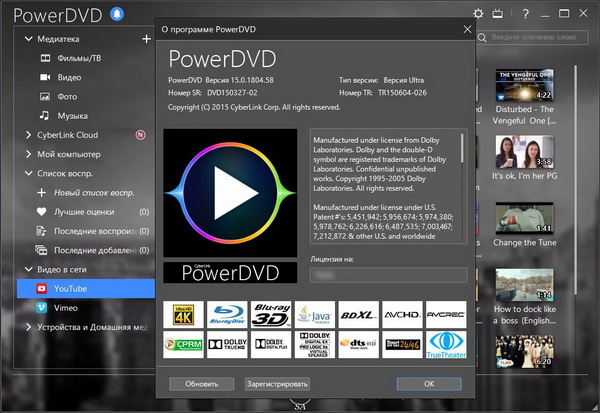
Task: Click the Dolby TrueHD logo
Action: [x=227, y=344]
